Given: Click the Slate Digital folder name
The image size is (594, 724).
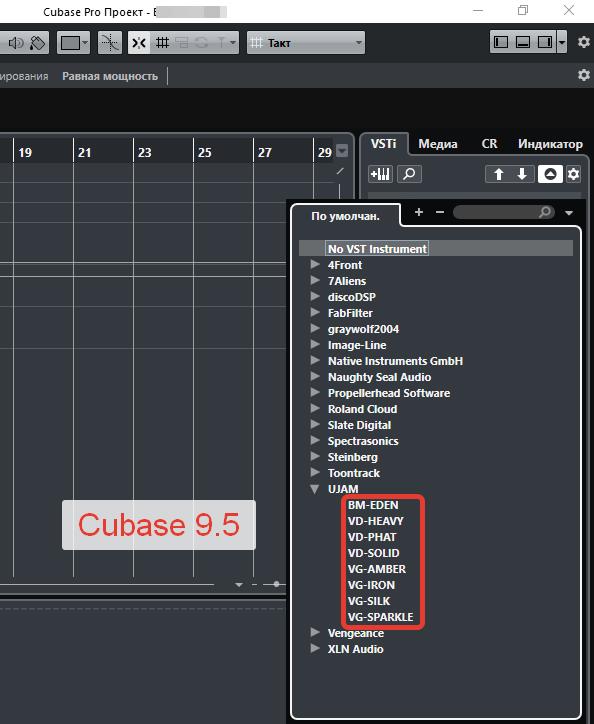Looking at the screenshot, I should tap(359, 425).
